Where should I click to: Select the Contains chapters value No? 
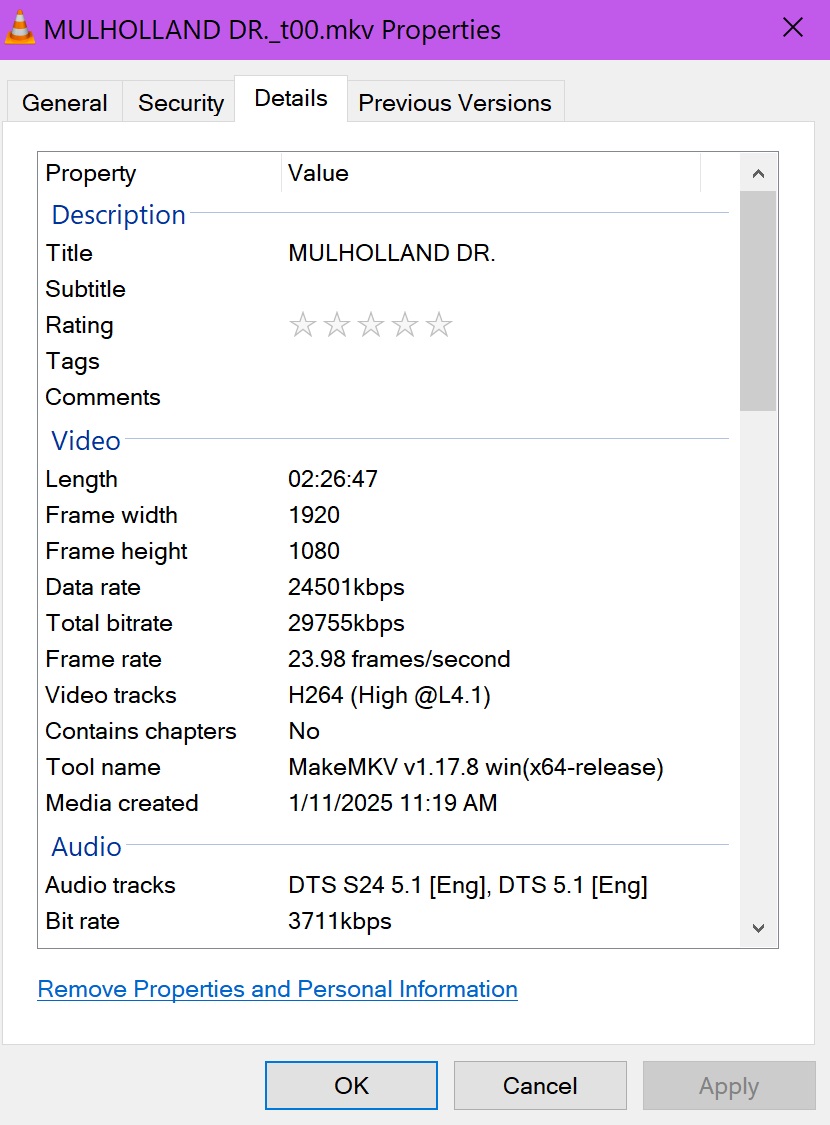pyautogui.click(x=304, y=730)
